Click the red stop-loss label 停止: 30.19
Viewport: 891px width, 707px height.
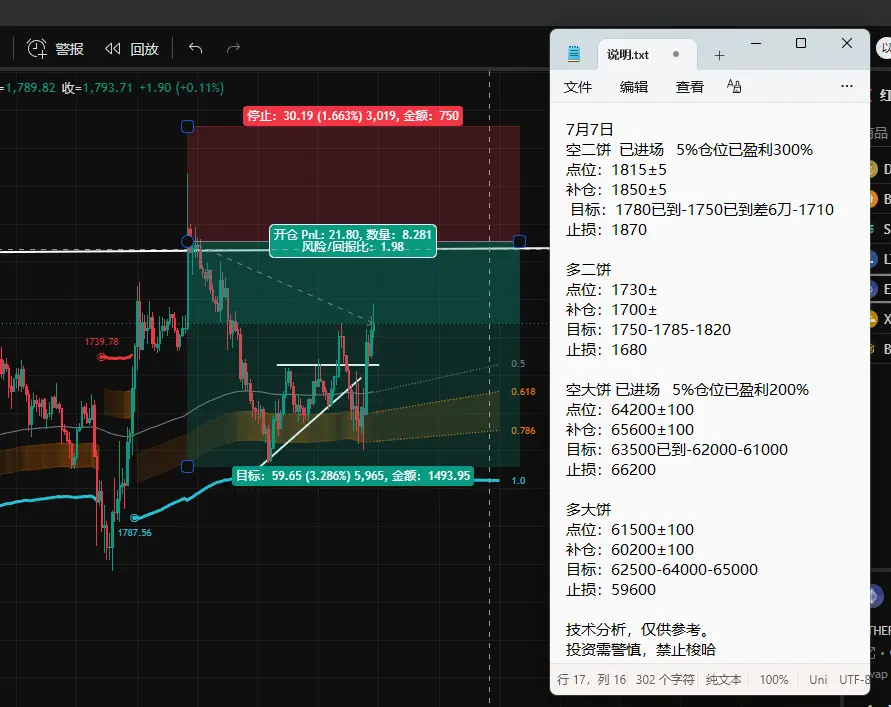point(353,116)
